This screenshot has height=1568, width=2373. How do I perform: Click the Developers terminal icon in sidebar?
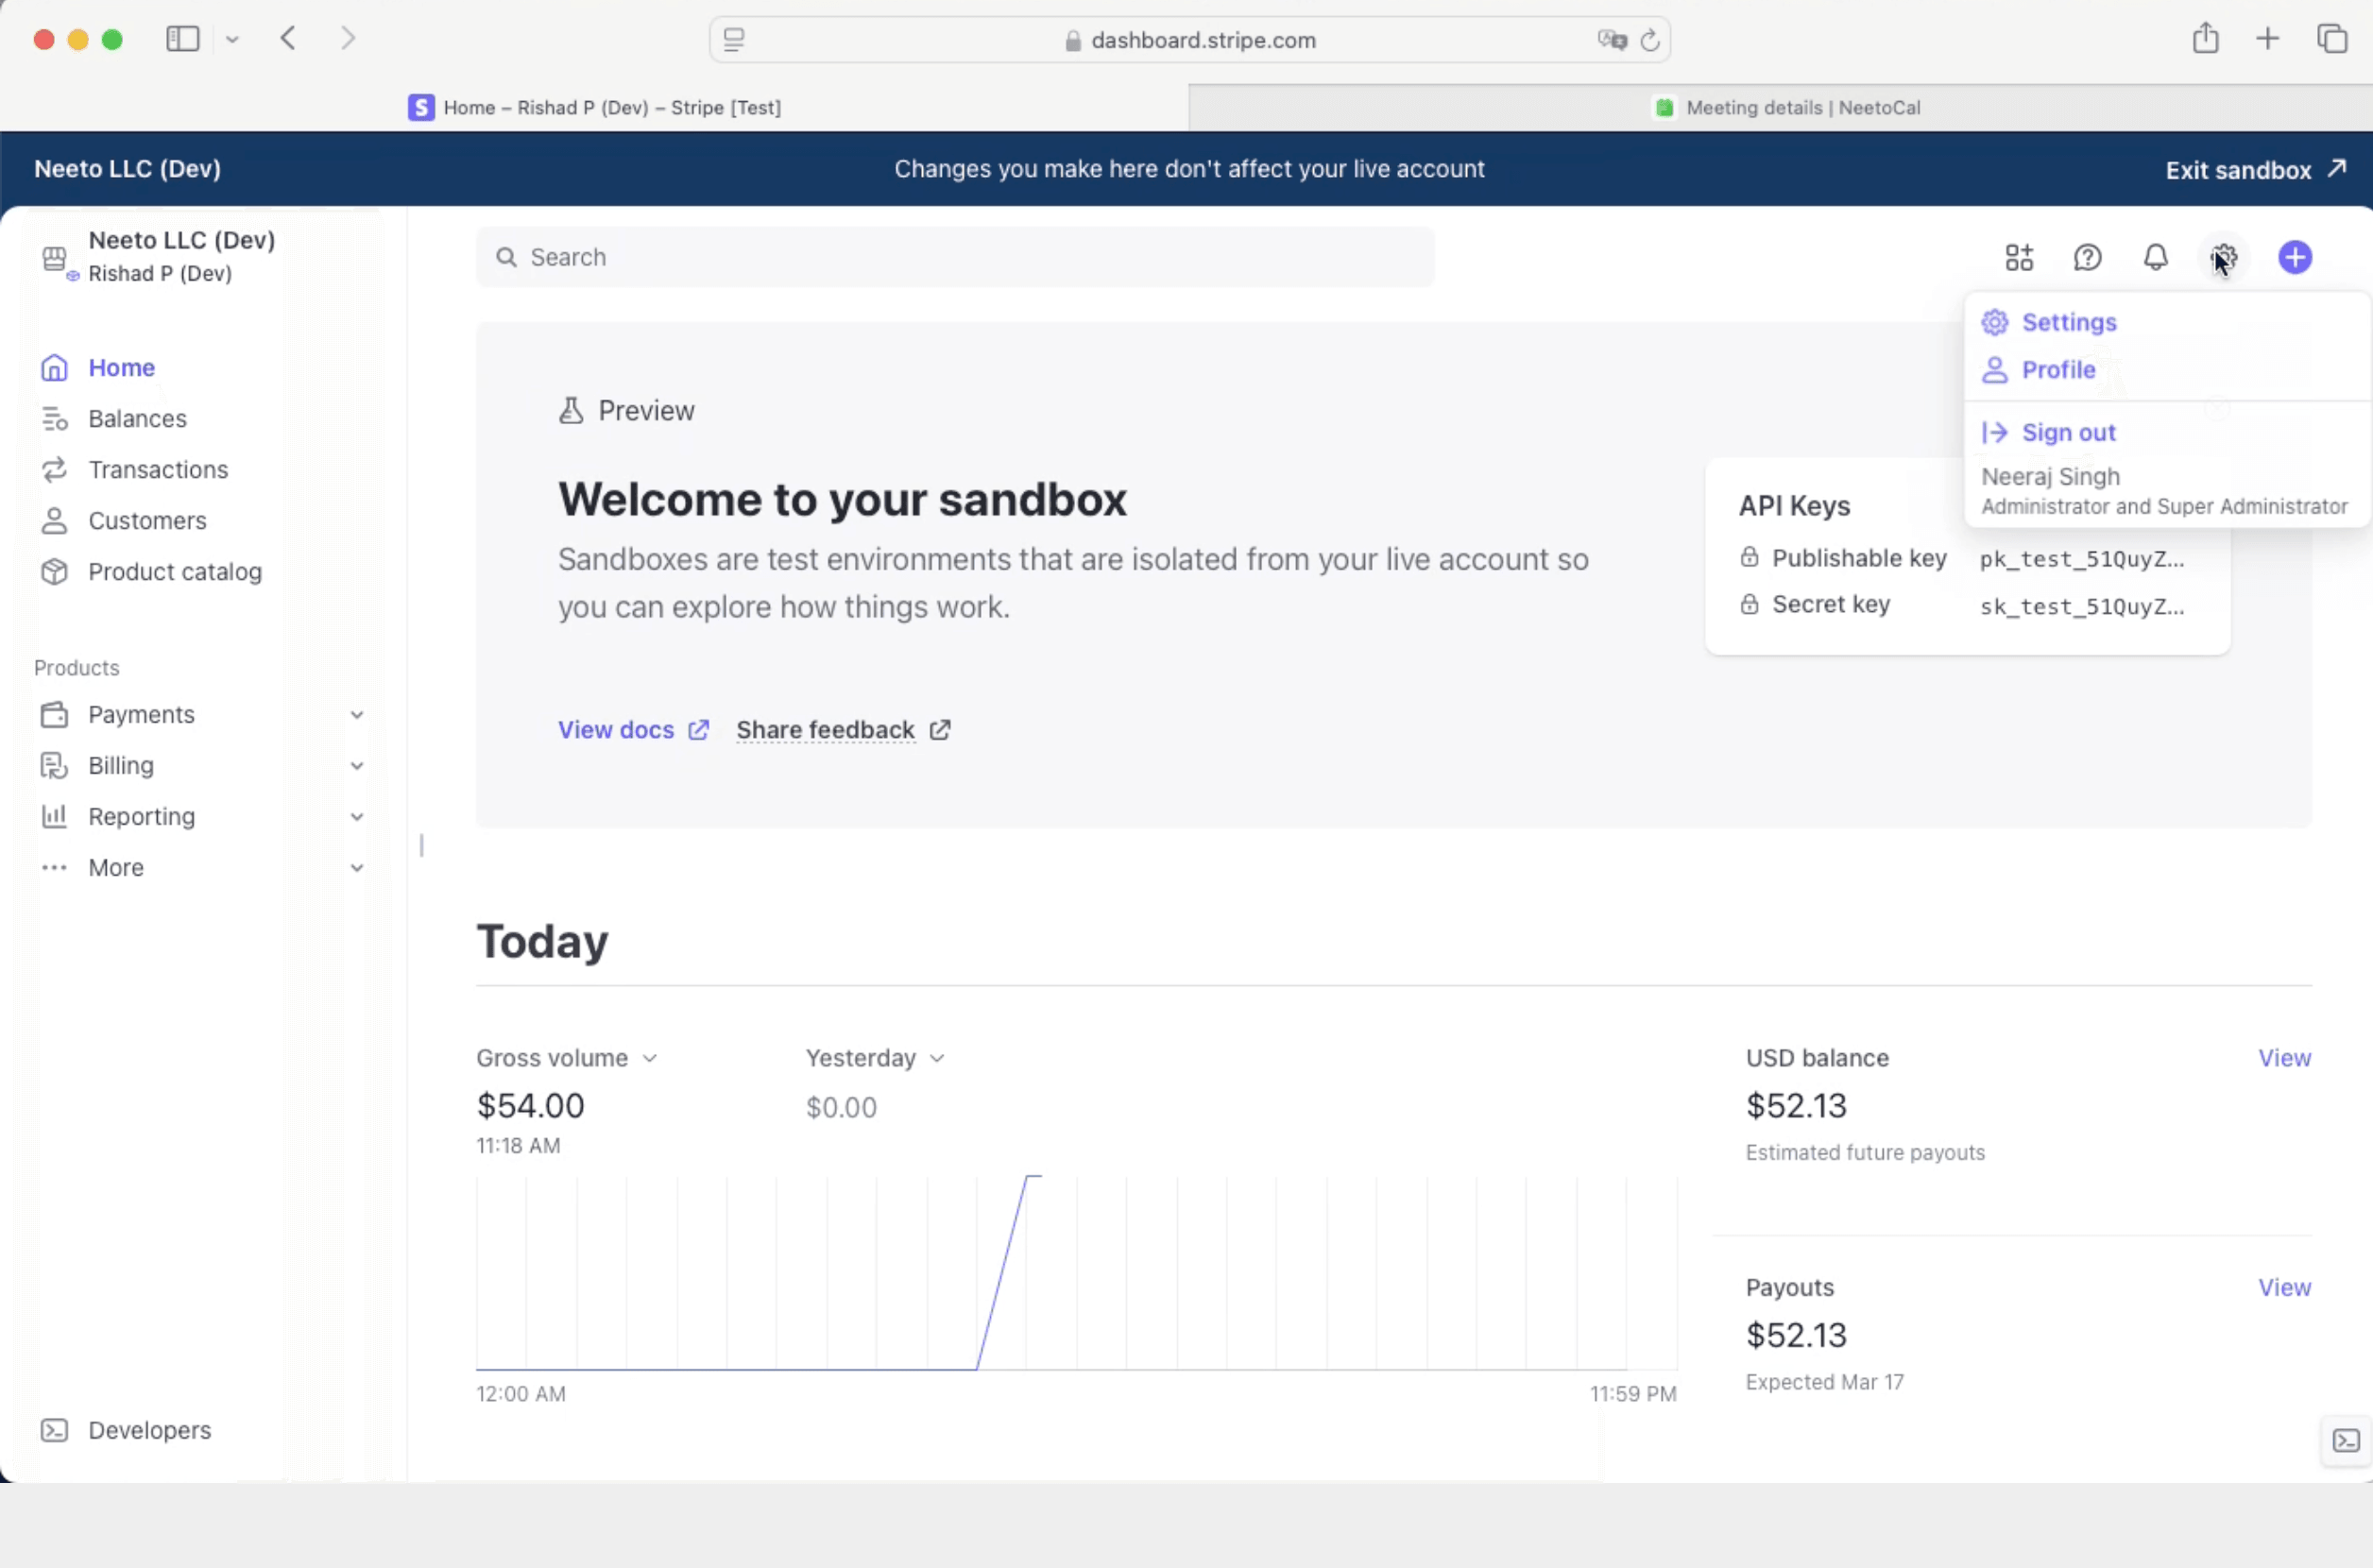point(54,1430)
